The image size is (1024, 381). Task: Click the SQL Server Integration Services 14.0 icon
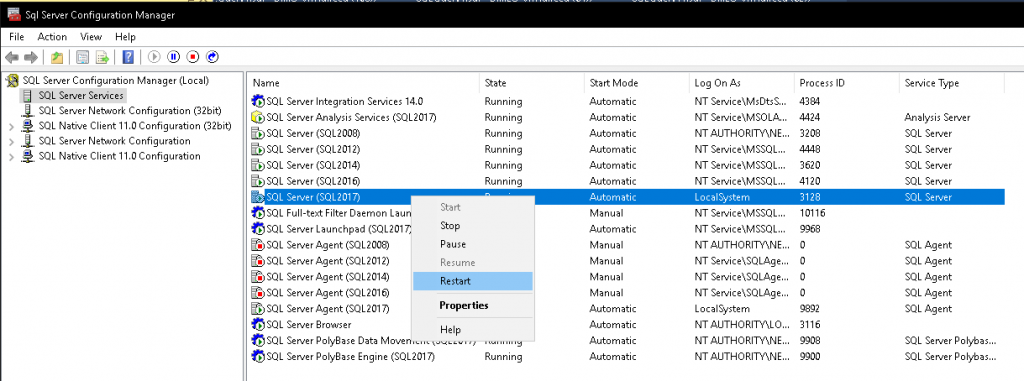[x=258, y=102]
